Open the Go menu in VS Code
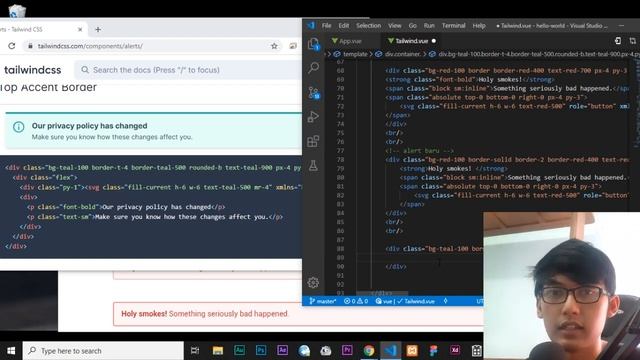Image resolution: width=640 pixels, height=360 pixels. pyautogui.click(x=413, y=26)
